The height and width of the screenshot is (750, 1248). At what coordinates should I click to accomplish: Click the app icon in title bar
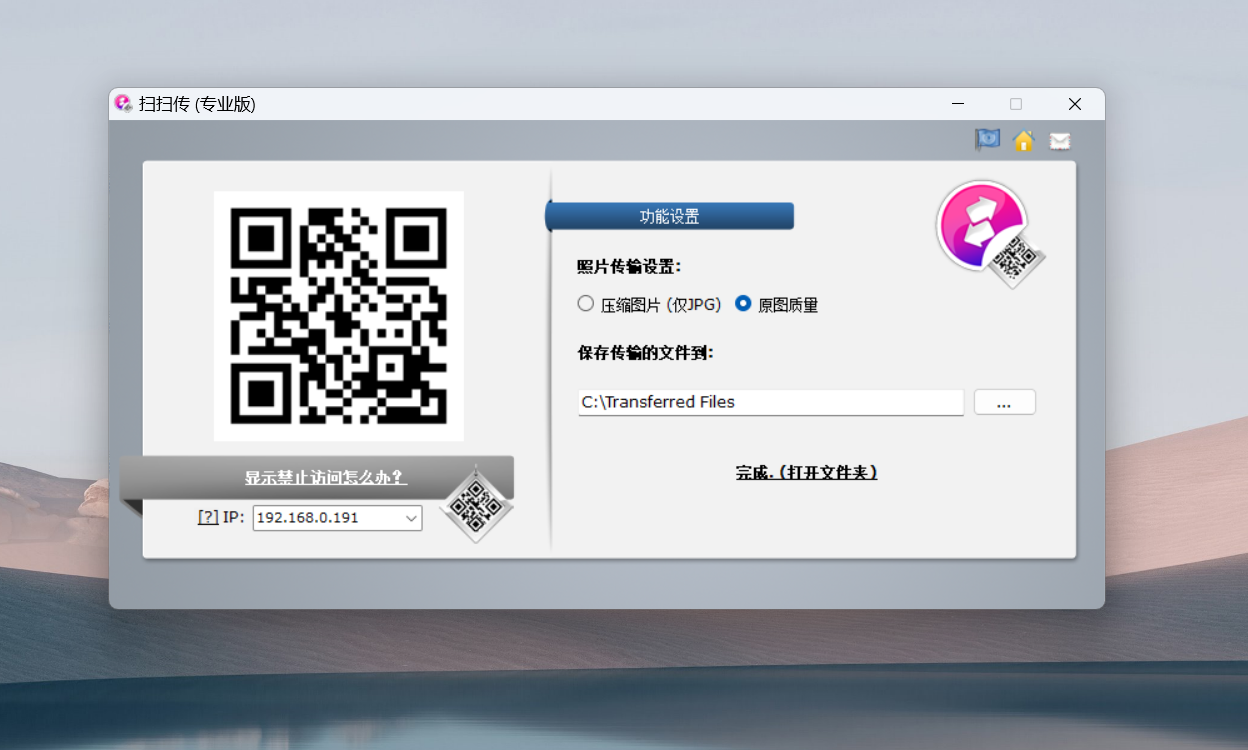[124, 104]
